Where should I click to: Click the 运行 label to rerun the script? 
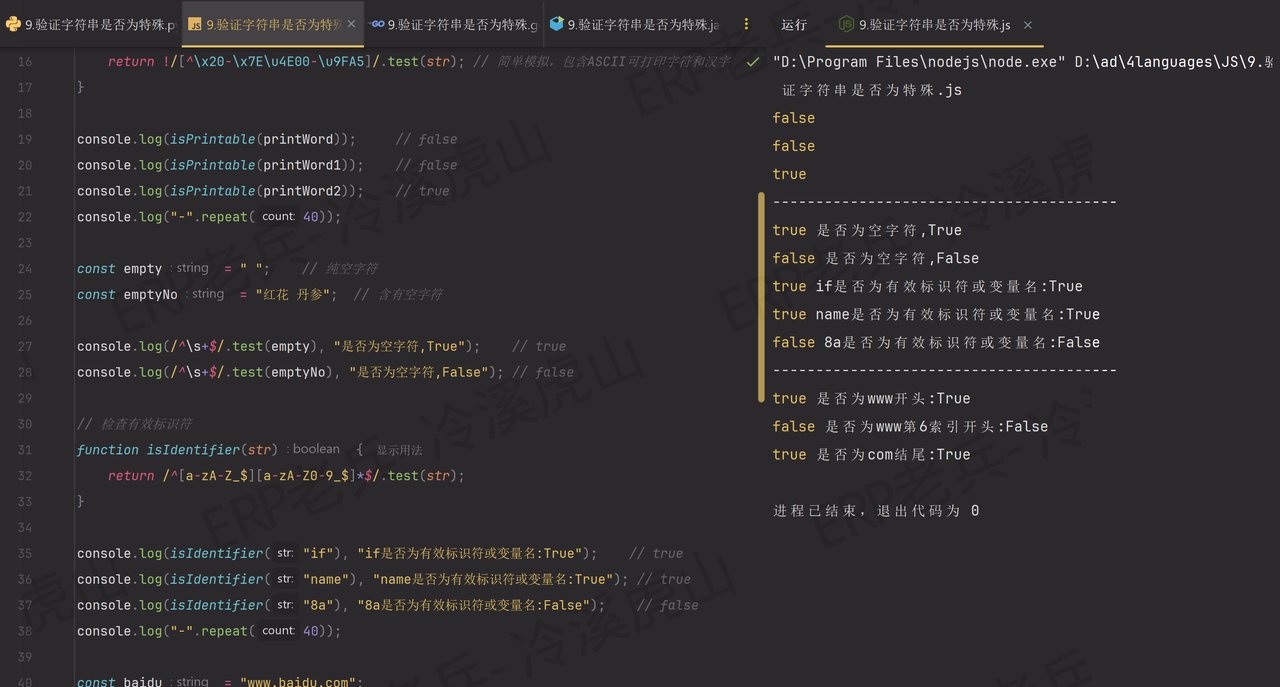point(793,25)
